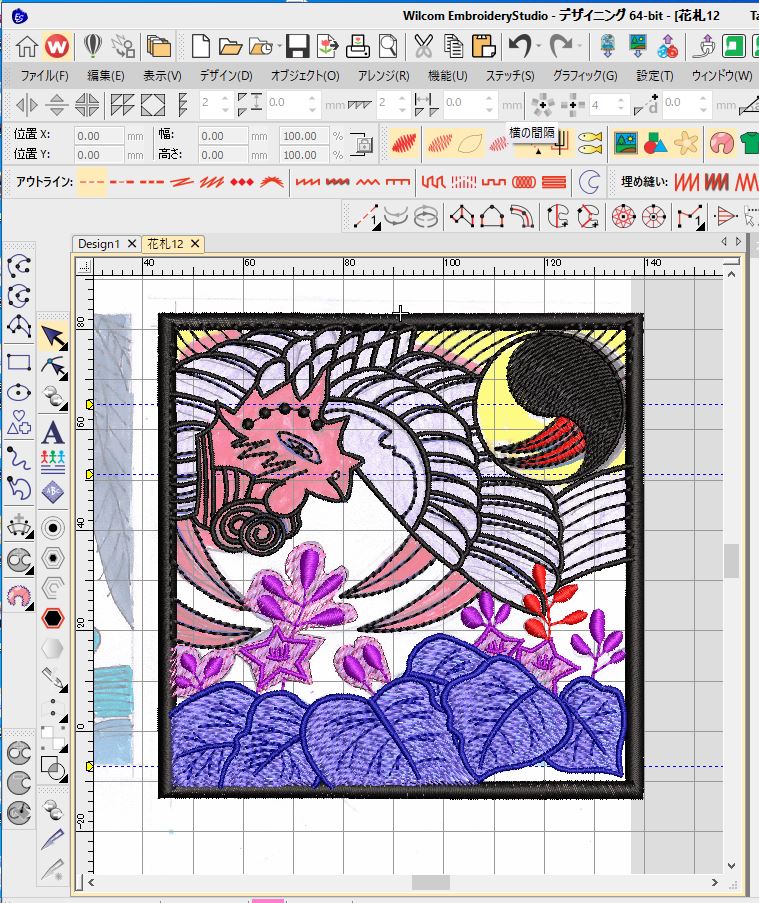Open the グラフィック(G) menu
This screenshot has width=759, height=903.
click(x=585, y=76)
